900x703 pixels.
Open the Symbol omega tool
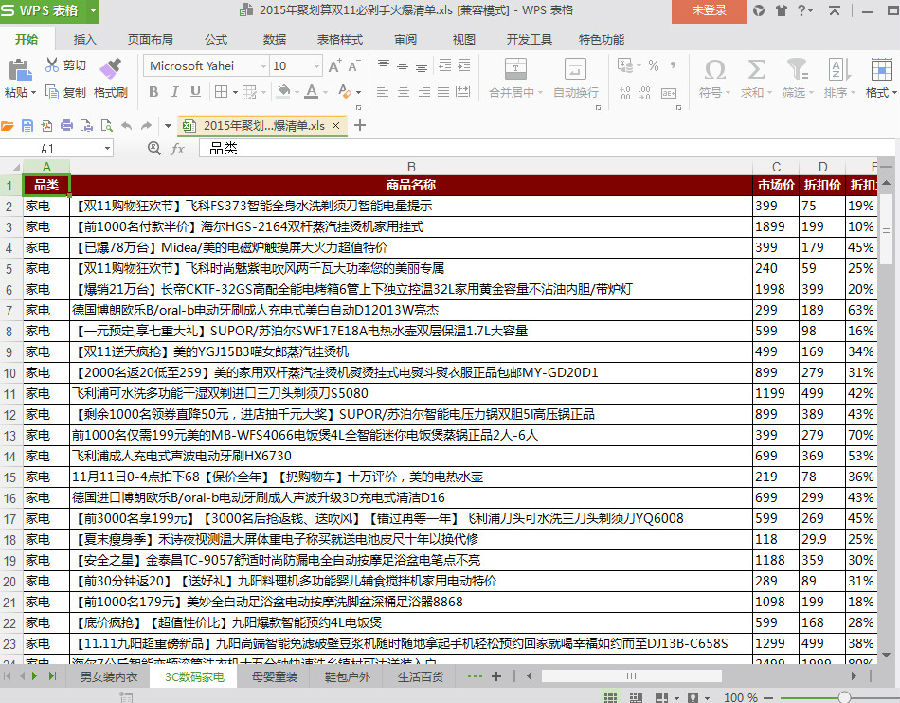point(715,70)
